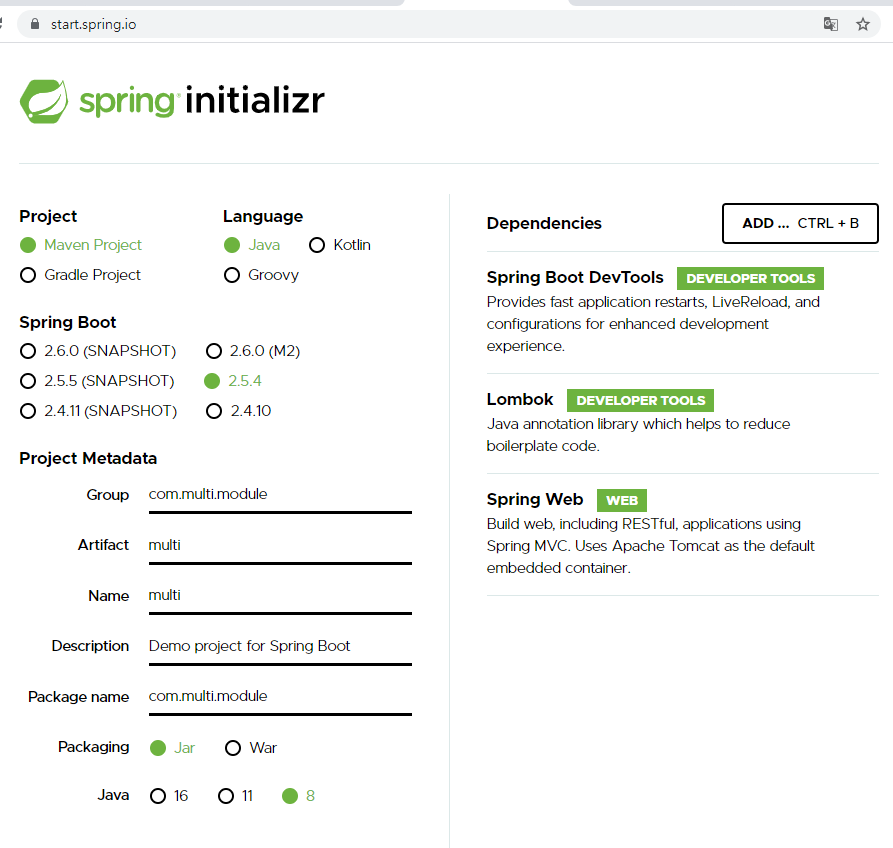Choose Groovy as the language
893x848 pixels.
click(232, 275)
